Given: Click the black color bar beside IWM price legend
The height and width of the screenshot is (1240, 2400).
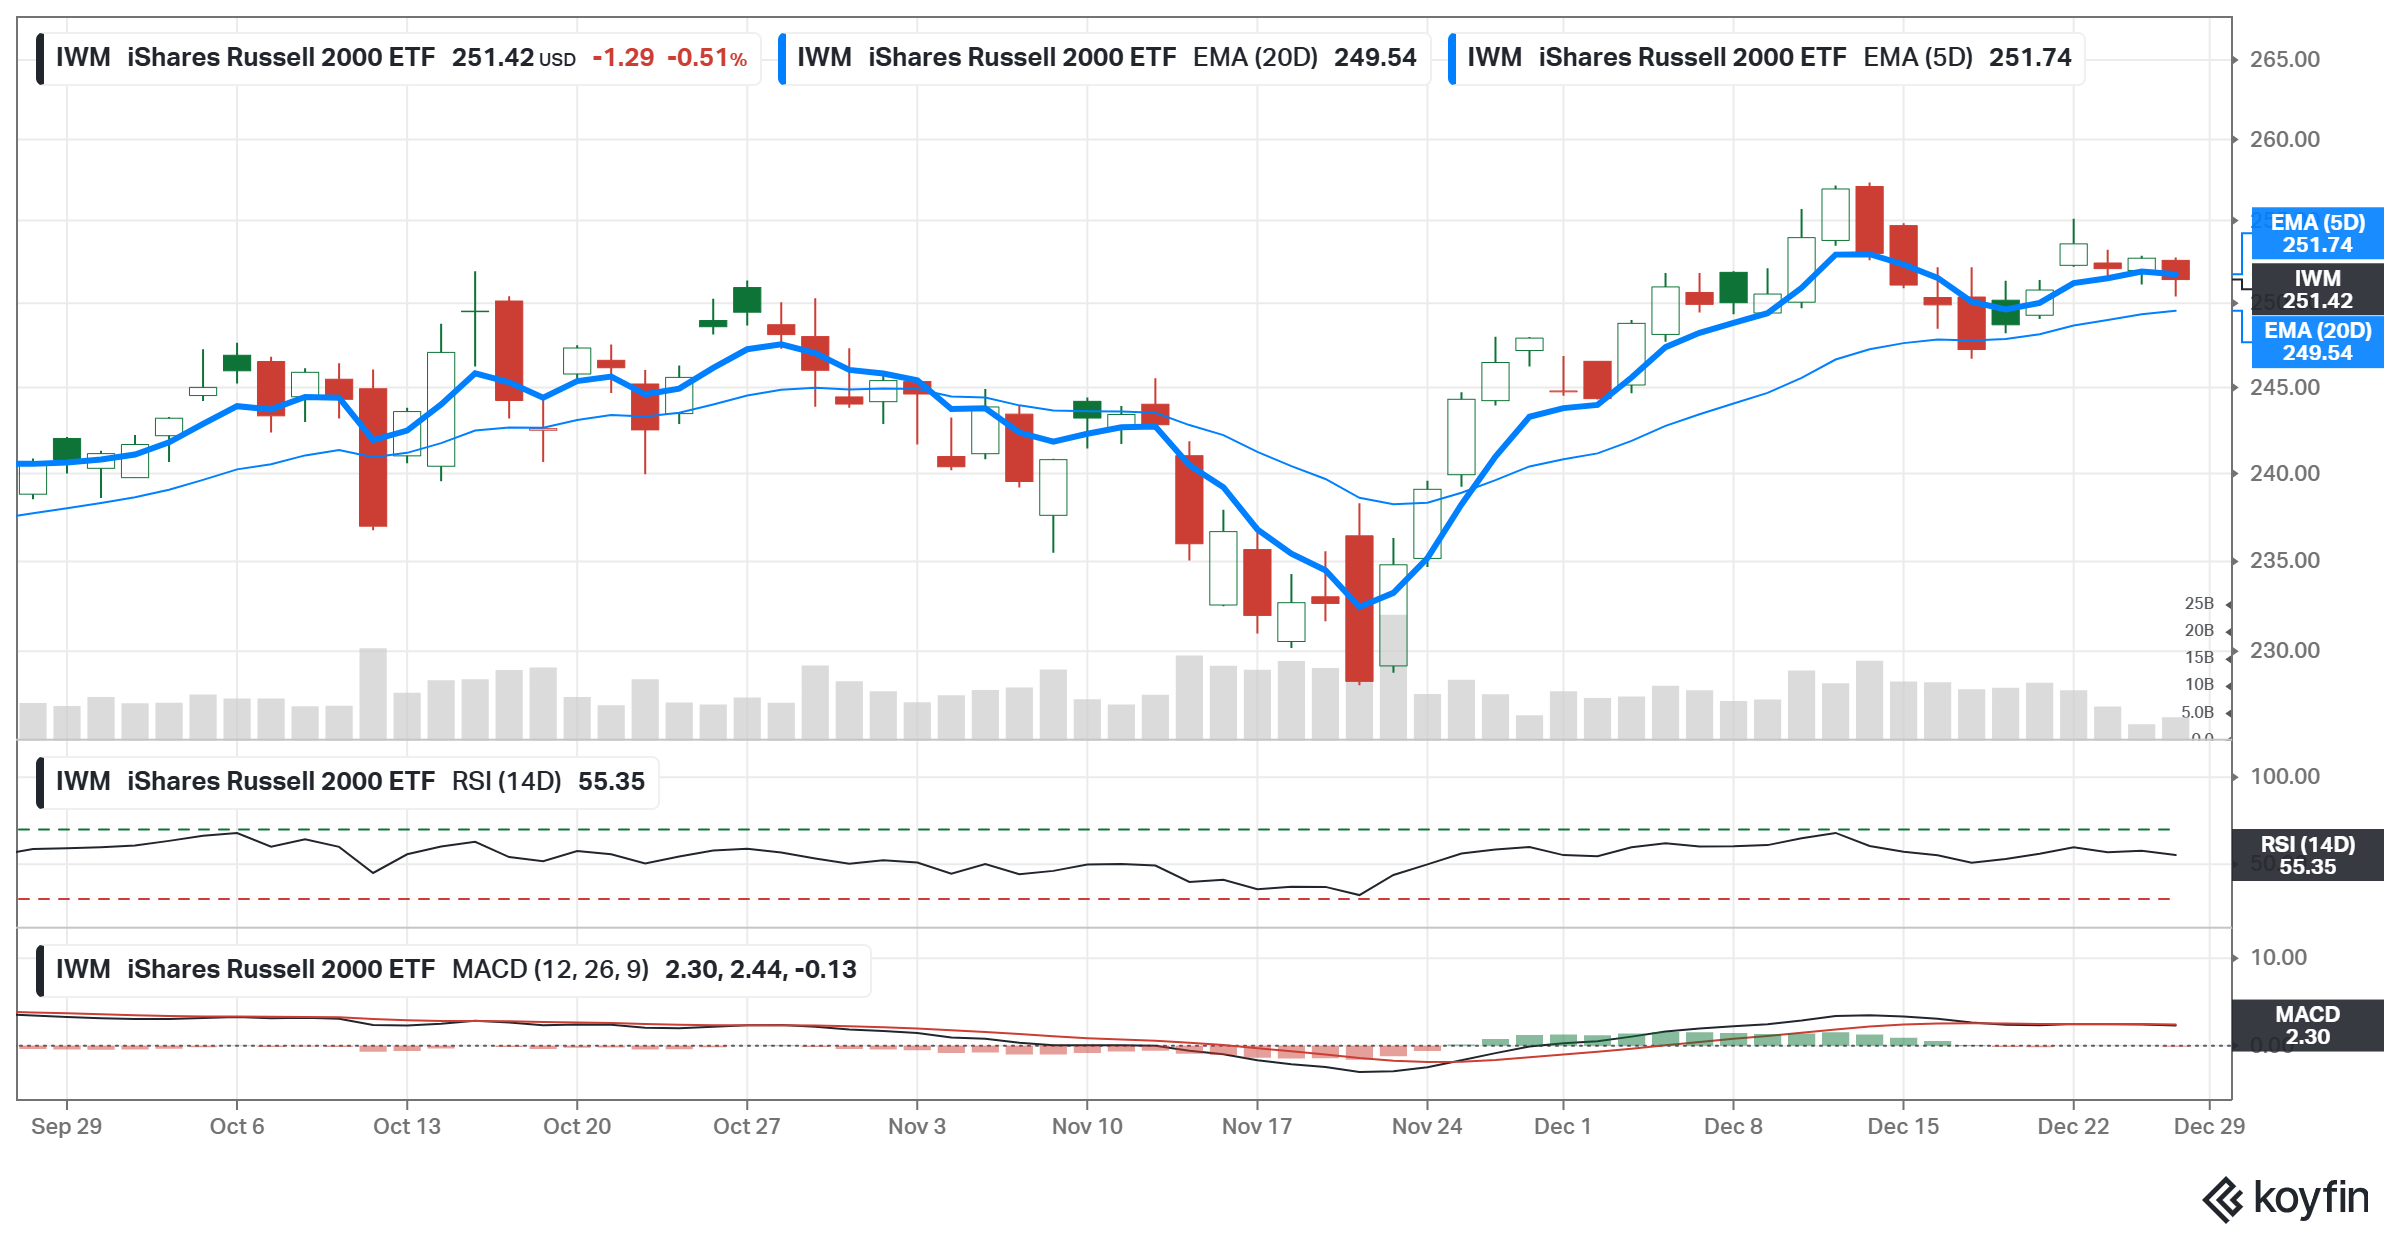Looking at the screenshot, I should pos(40,58).
